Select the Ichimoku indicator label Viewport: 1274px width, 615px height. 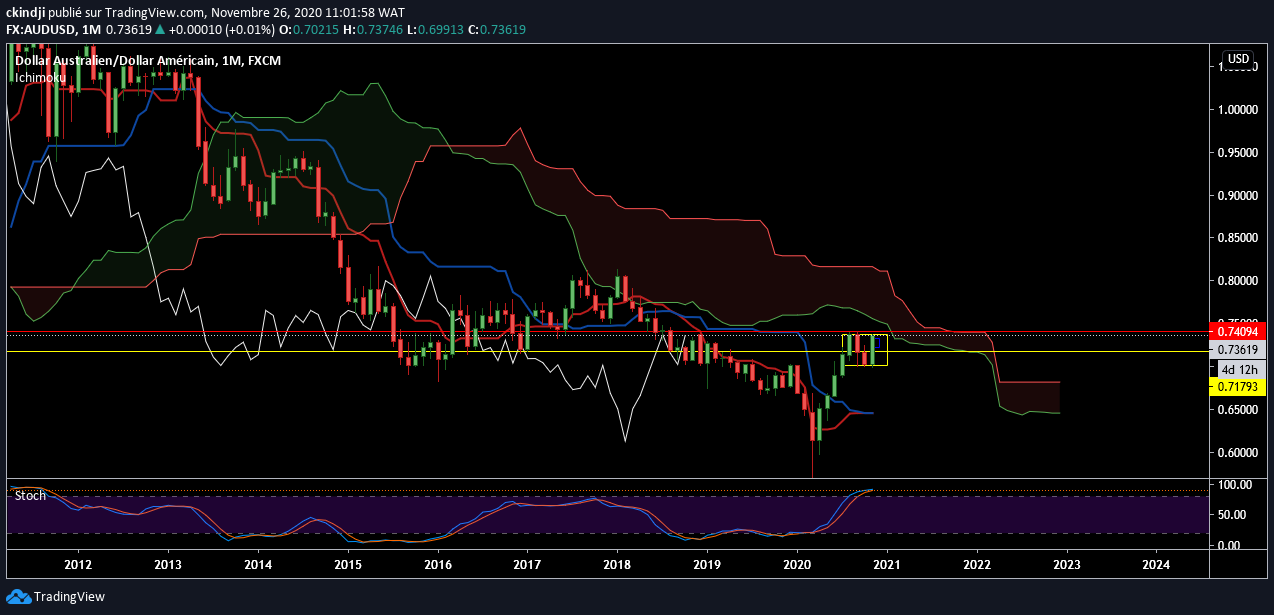[39, 76]
